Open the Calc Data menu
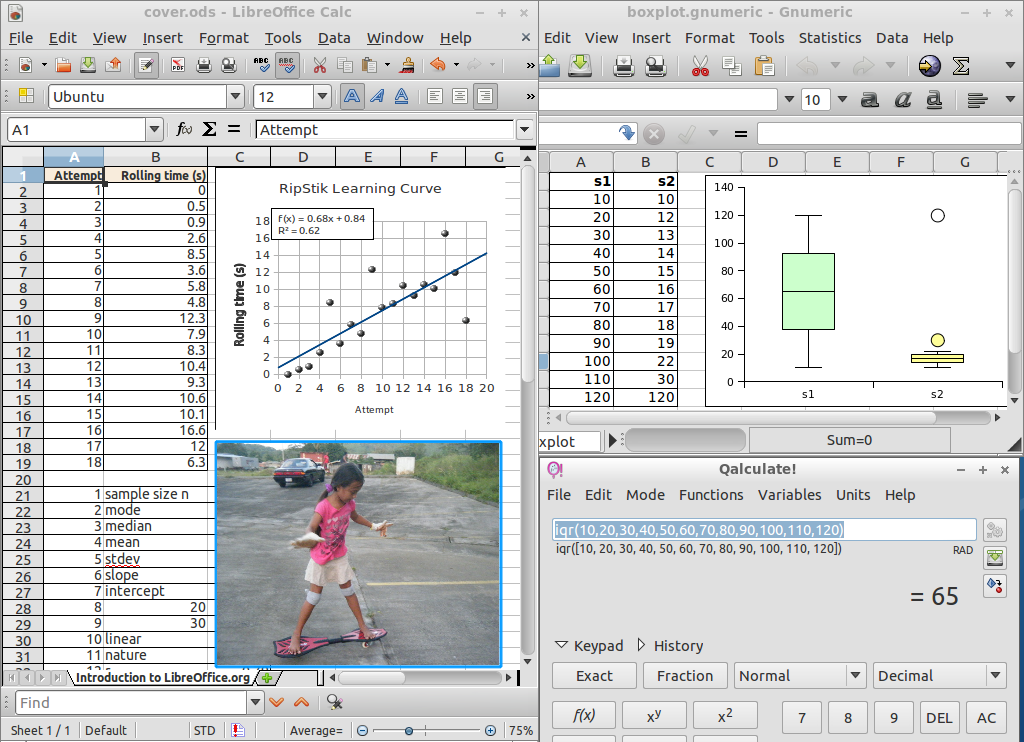The height and width of the screenshot is (742, 1024). (x=334, y=38)
